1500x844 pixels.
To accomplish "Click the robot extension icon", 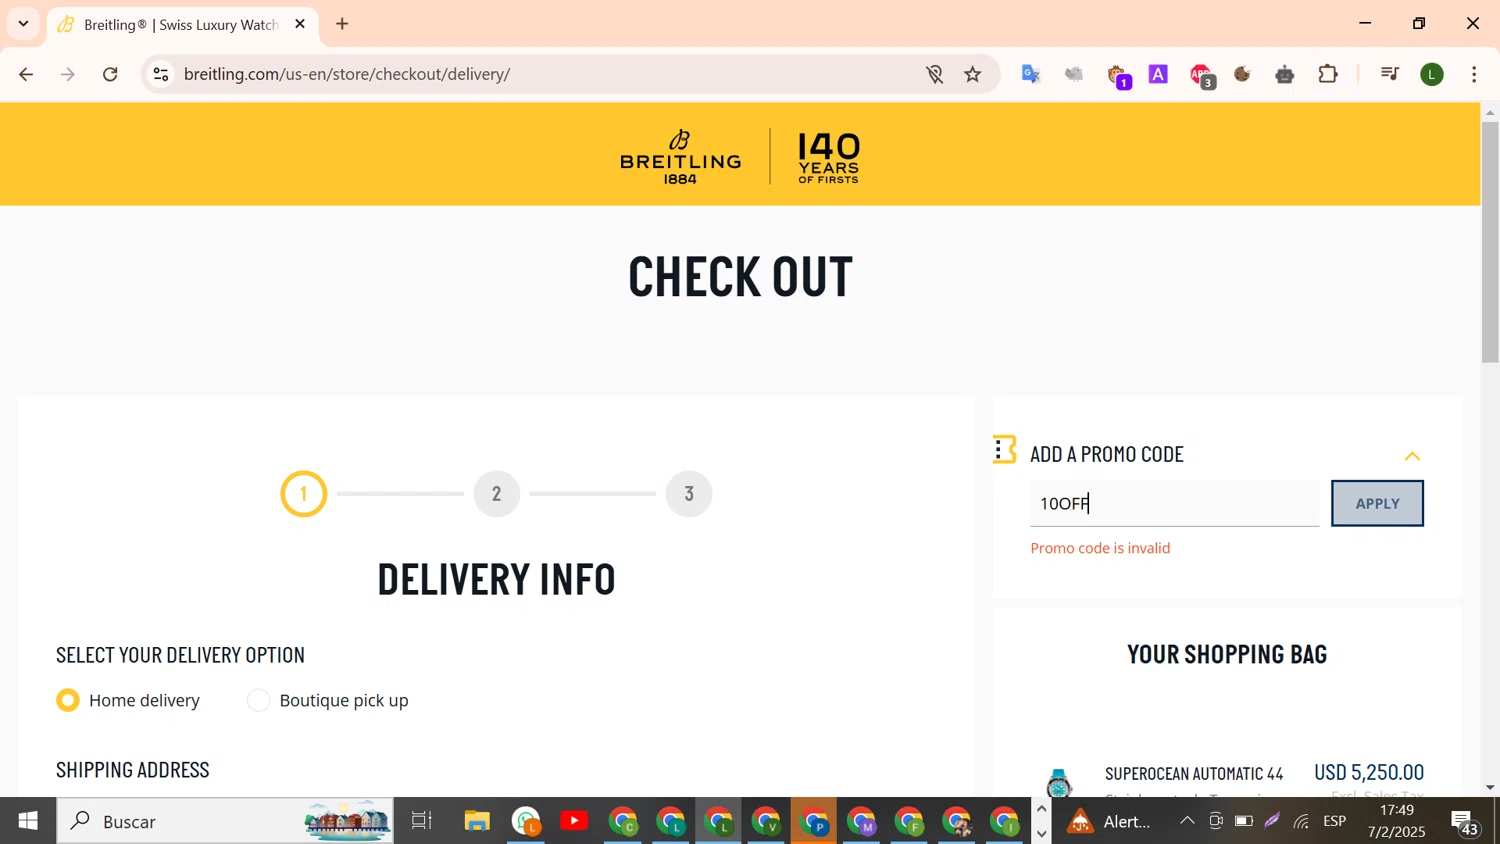I will pos(1285,74).
